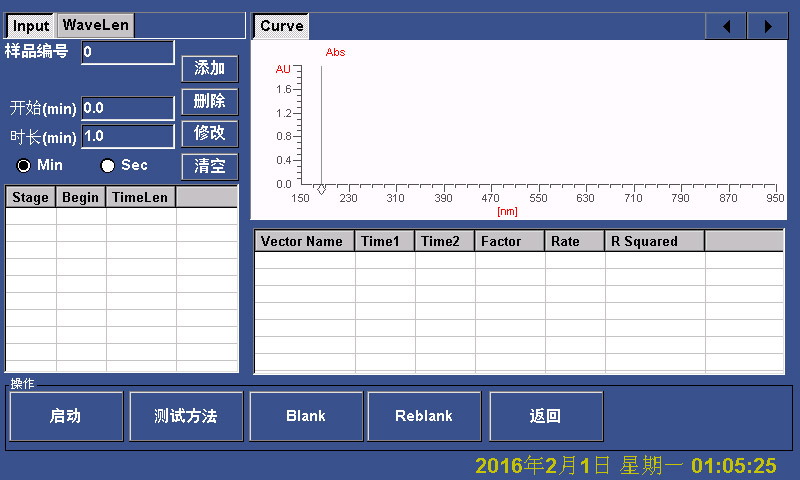
Task: Open the Input tab
Action: pos(31,25)
